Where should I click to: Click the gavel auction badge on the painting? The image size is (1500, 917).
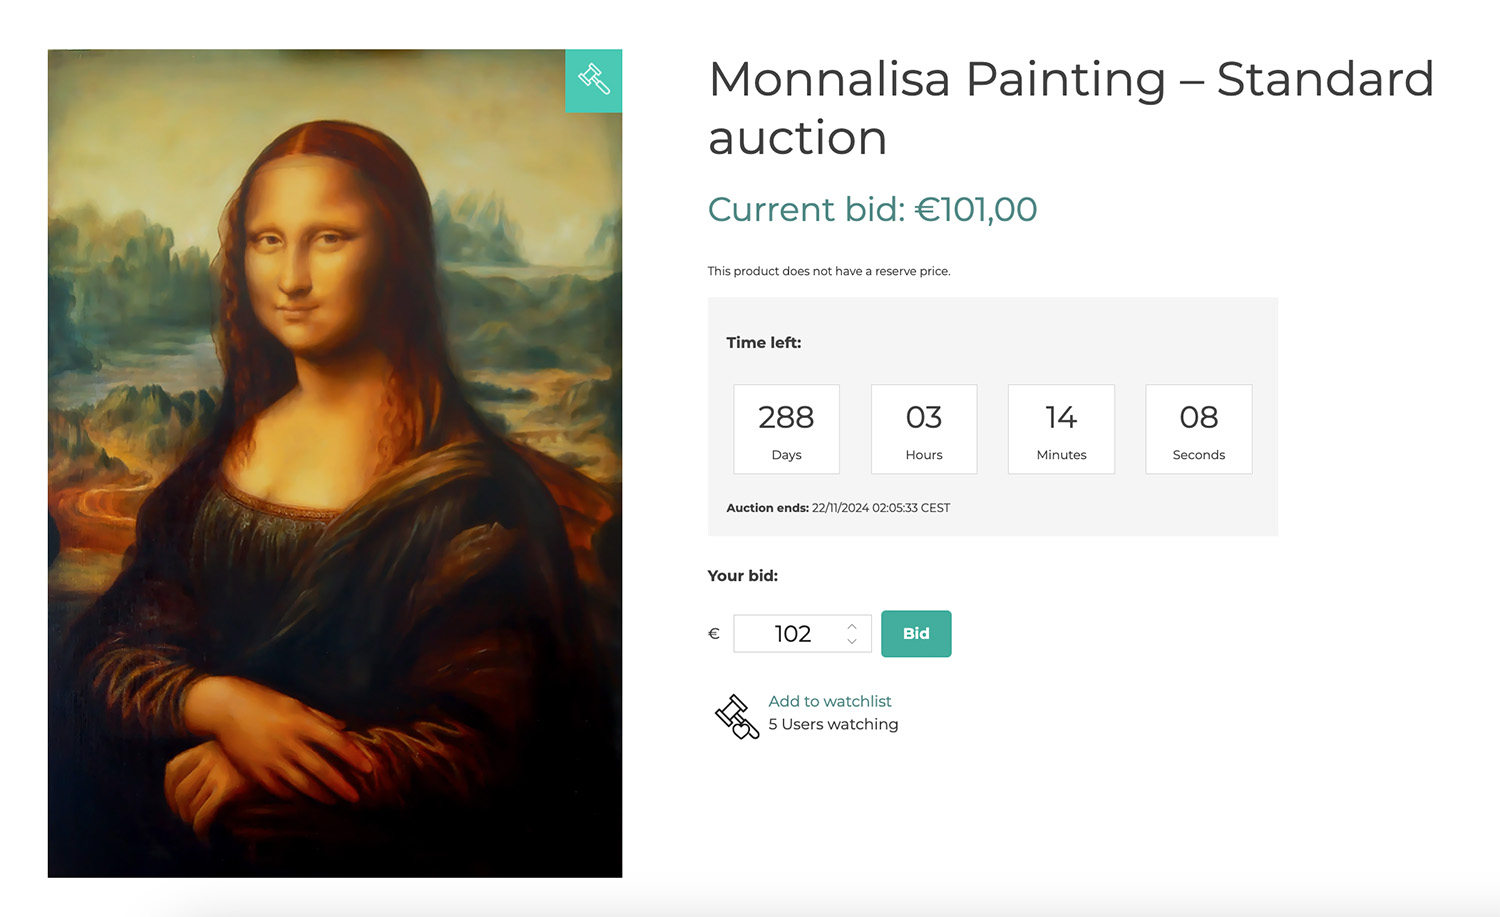click(594, 80)
